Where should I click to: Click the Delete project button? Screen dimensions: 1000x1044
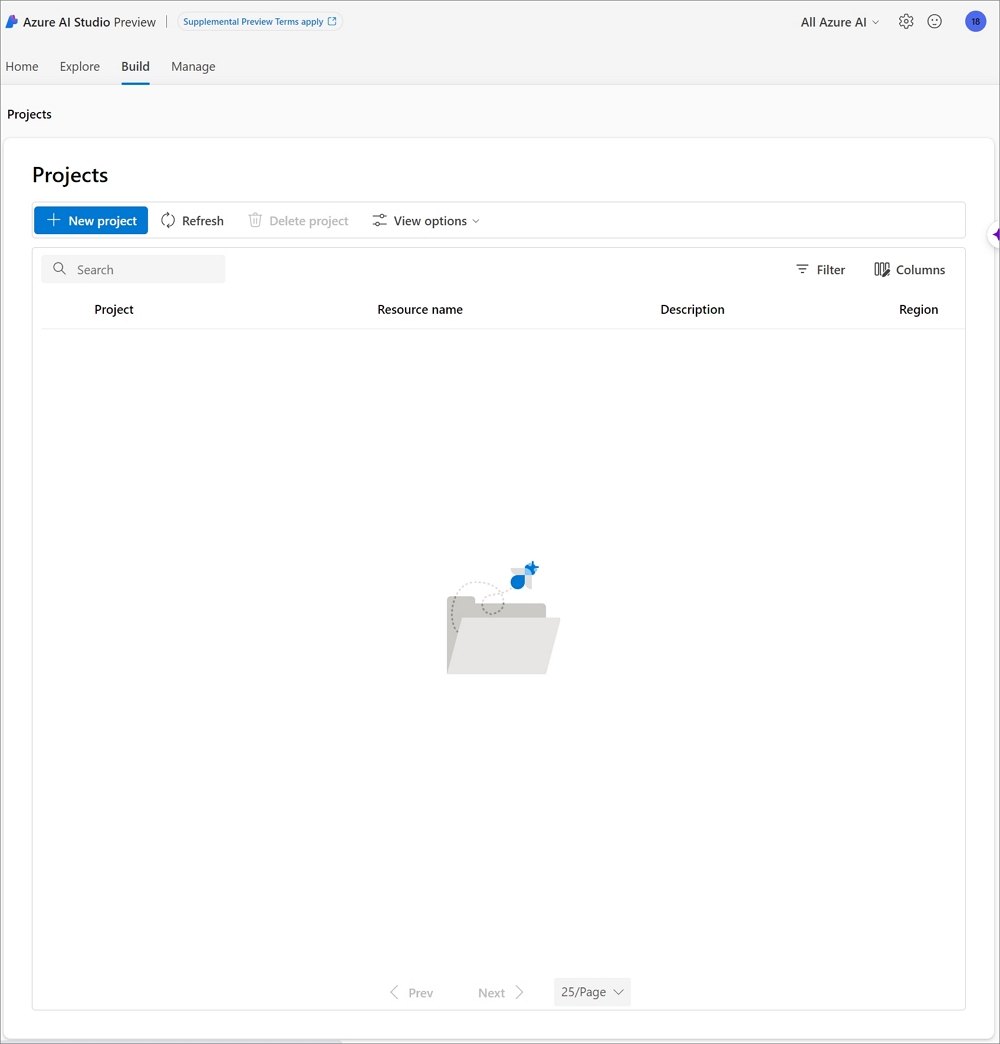point(298,220)
